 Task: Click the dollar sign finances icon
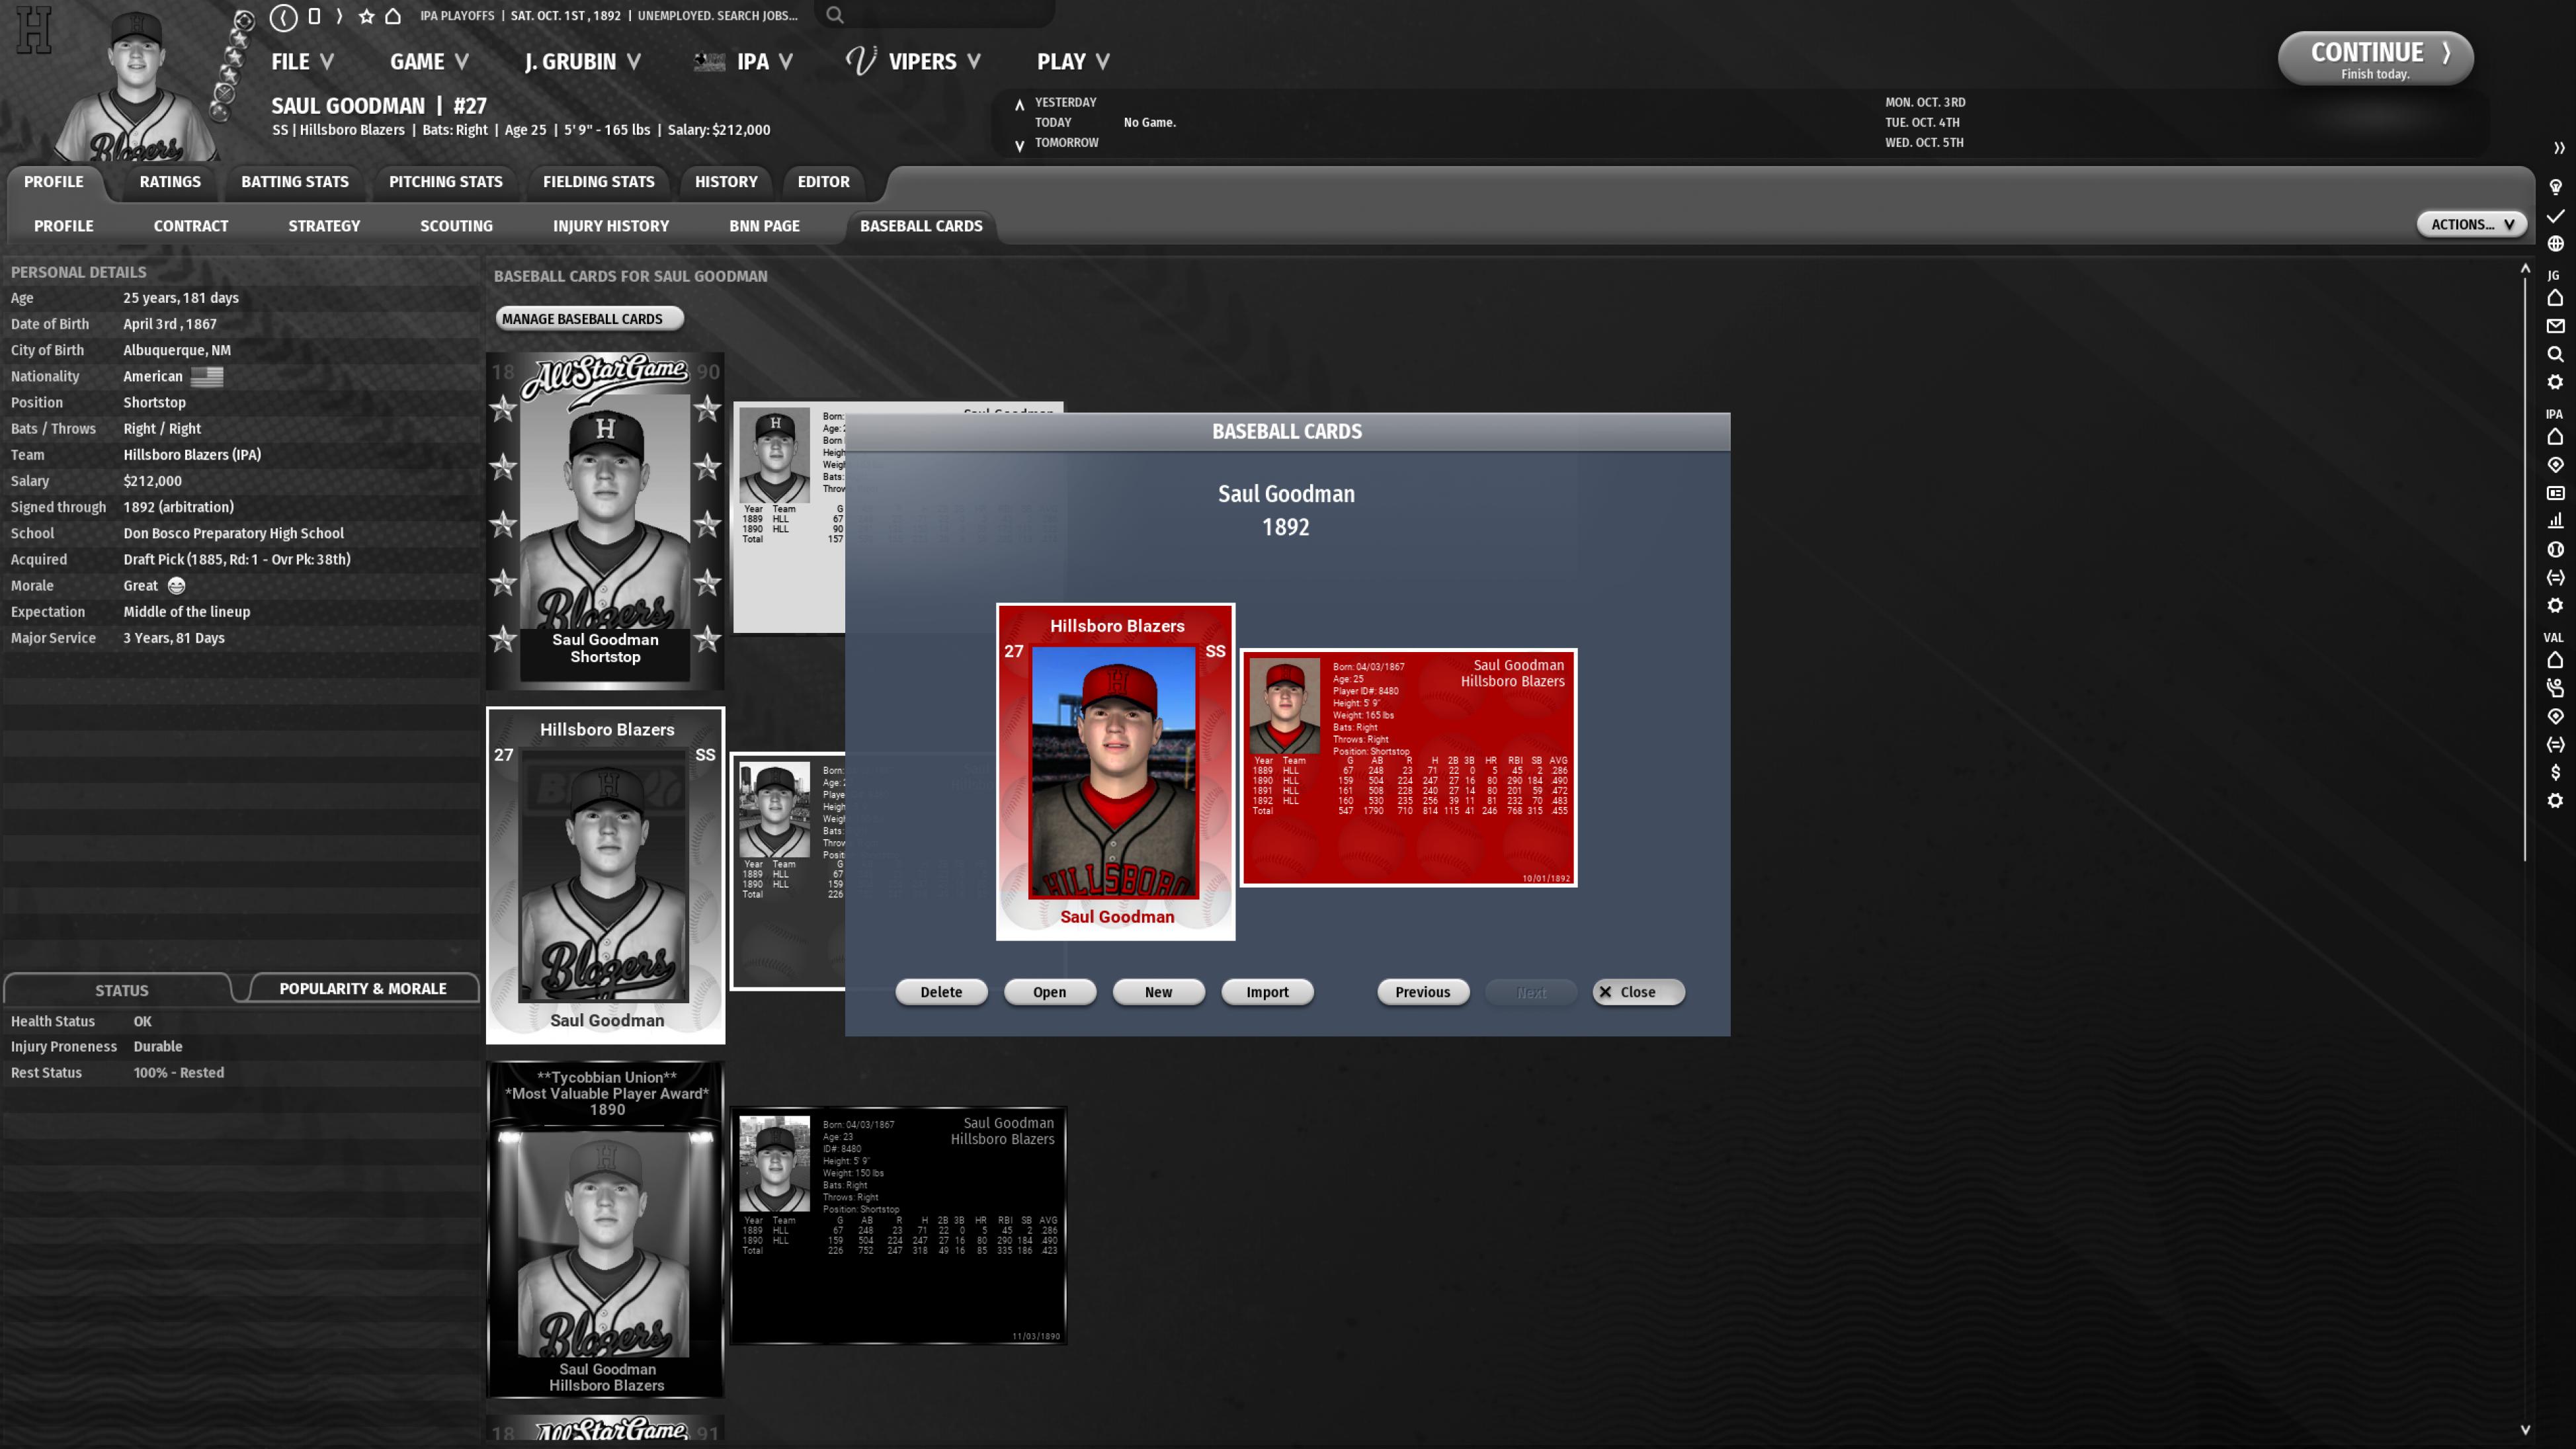2555,772
